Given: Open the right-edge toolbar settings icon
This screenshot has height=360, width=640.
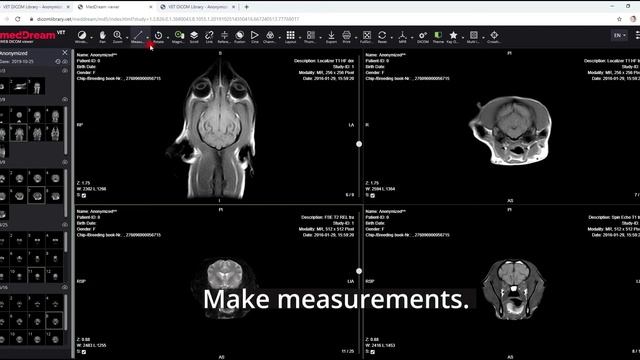Looking at the screenshot, I should click(x=637, y=36).
